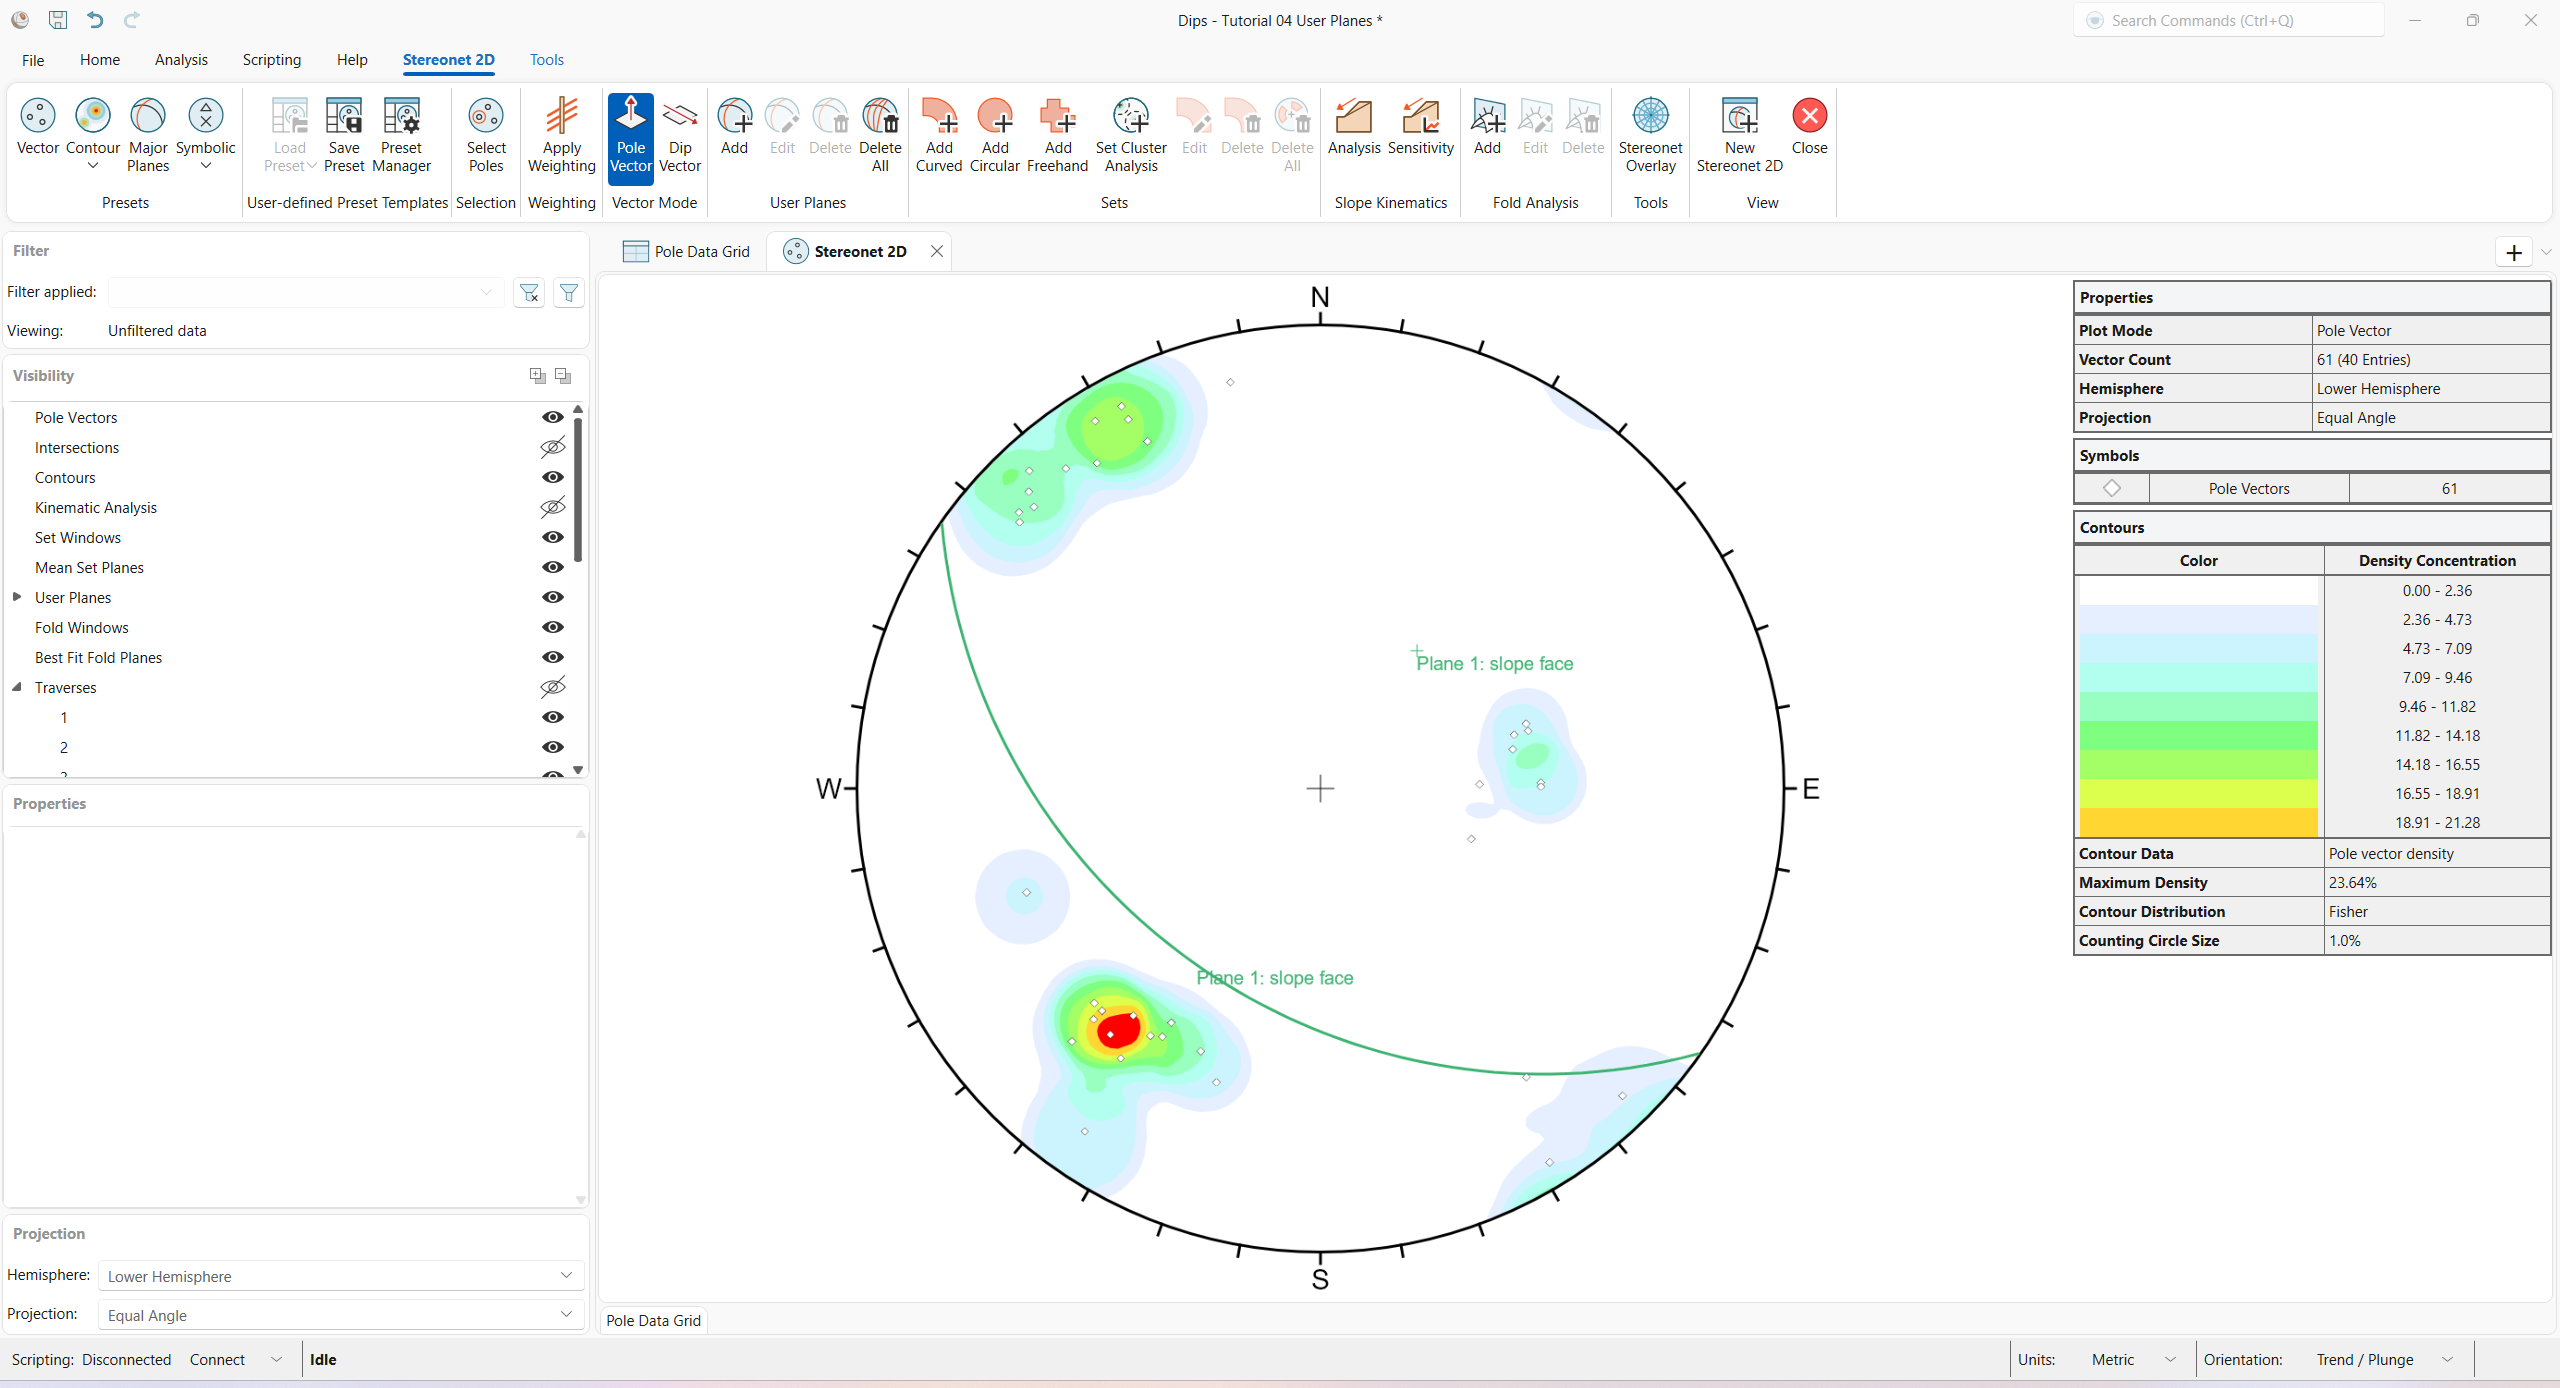Activate Select Poles tool
Viewport: 2560px width, 1388px height.
[486, 135]
